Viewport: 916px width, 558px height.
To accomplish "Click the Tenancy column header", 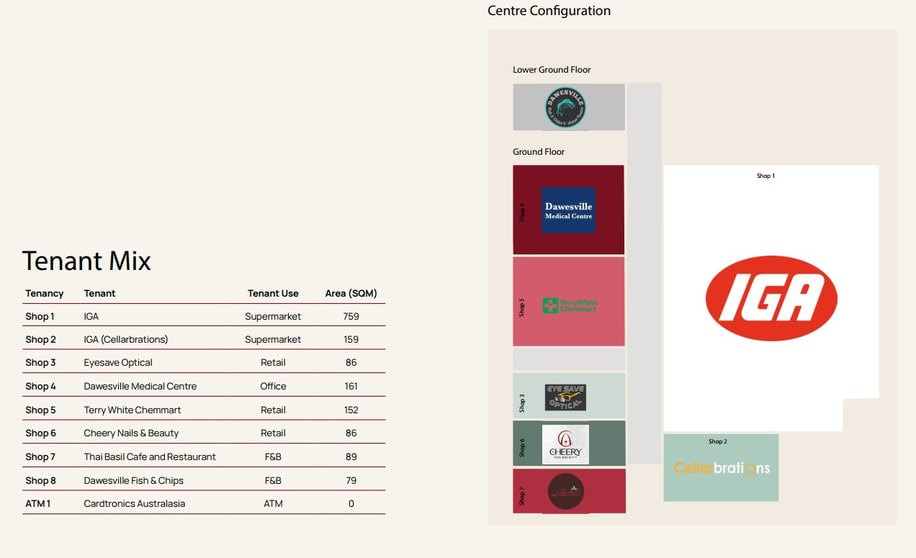I will (44, 293).
